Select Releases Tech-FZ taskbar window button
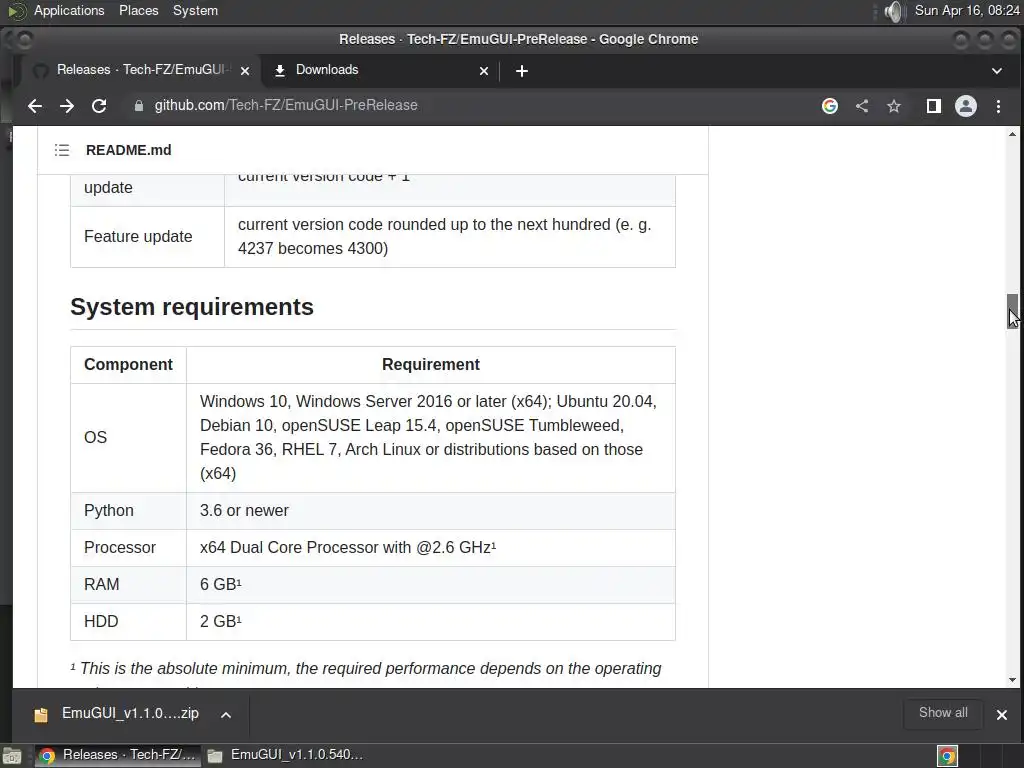This screenshot has width=1024, height=768. [118, 755]
